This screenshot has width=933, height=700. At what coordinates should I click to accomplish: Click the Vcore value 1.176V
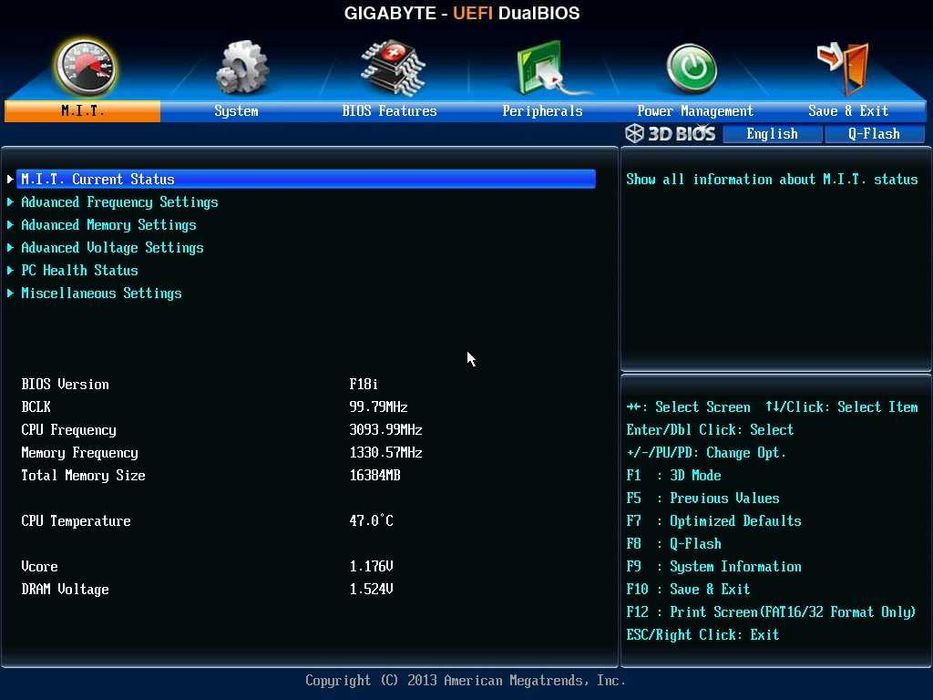[x=371, y=566]
